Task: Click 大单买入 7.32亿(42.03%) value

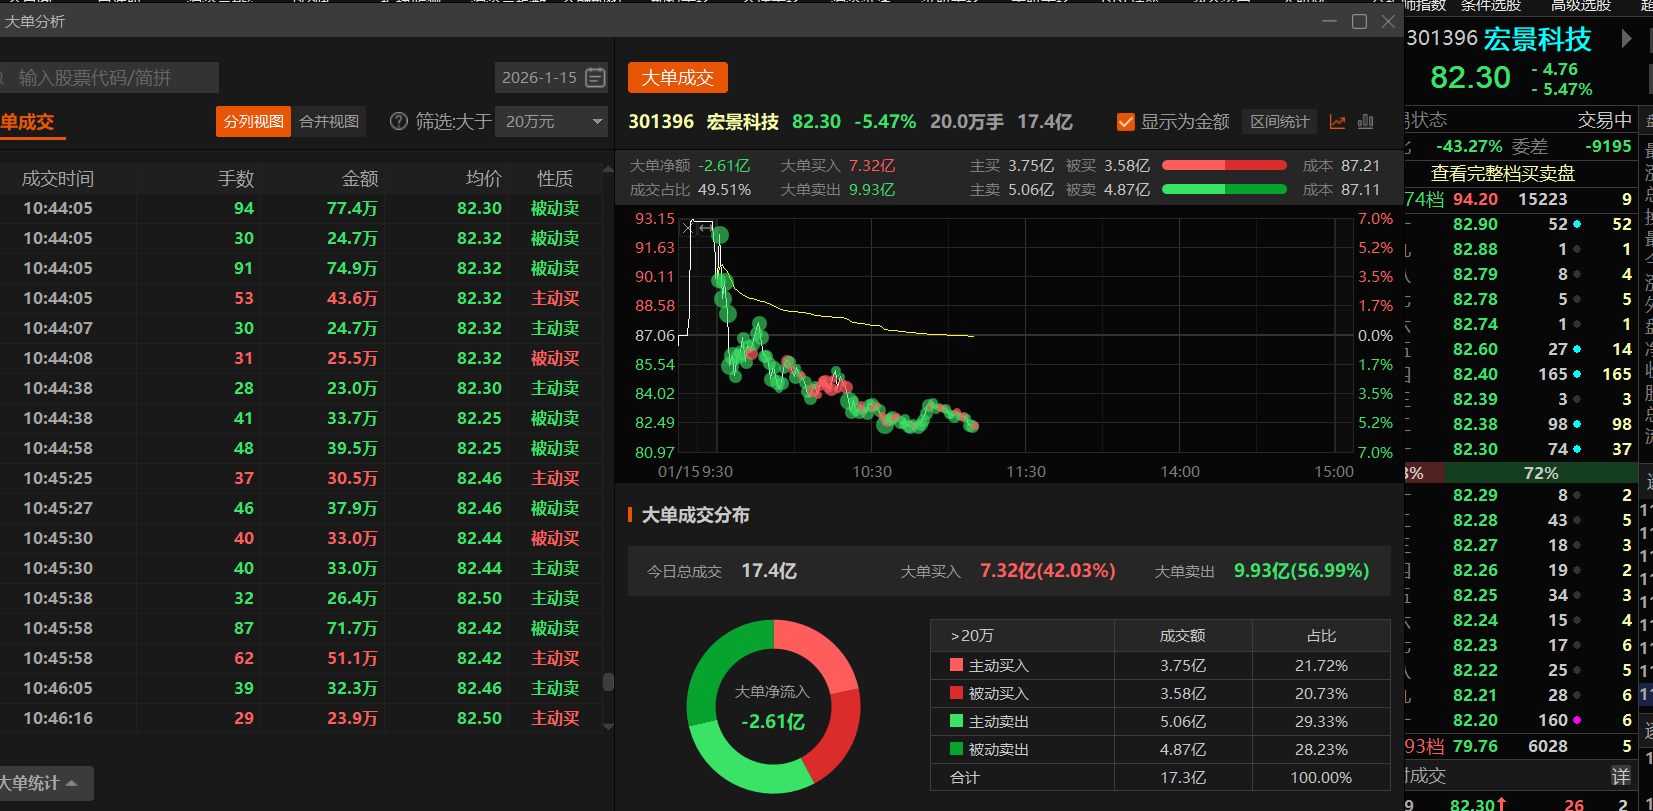Action: 1047,570
